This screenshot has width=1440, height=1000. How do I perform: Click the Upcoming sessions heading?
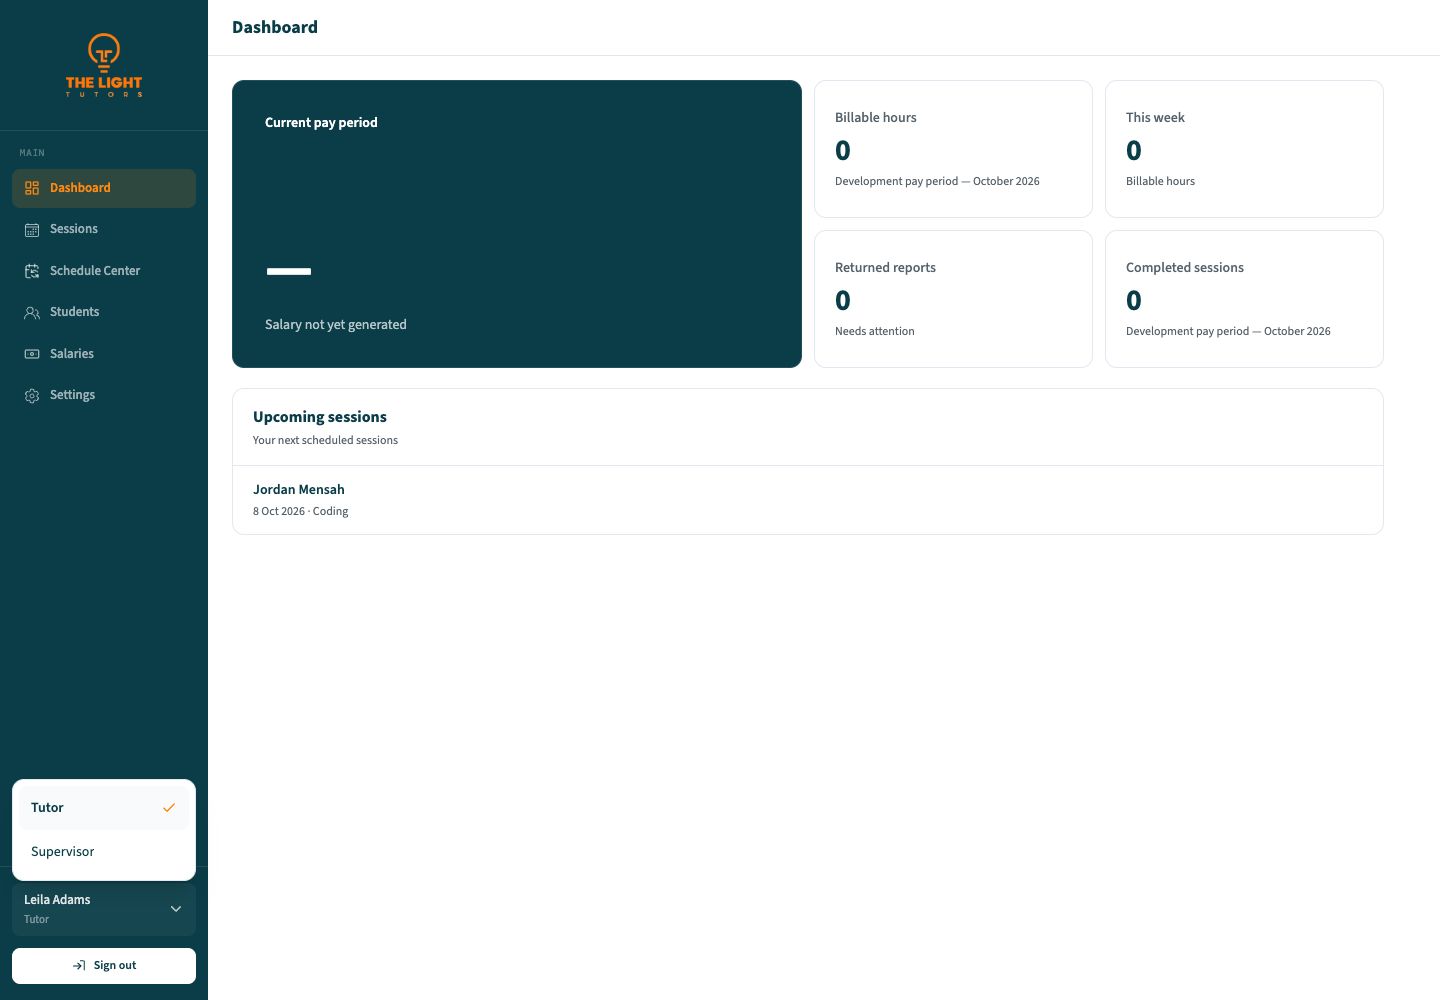[320, 417]
